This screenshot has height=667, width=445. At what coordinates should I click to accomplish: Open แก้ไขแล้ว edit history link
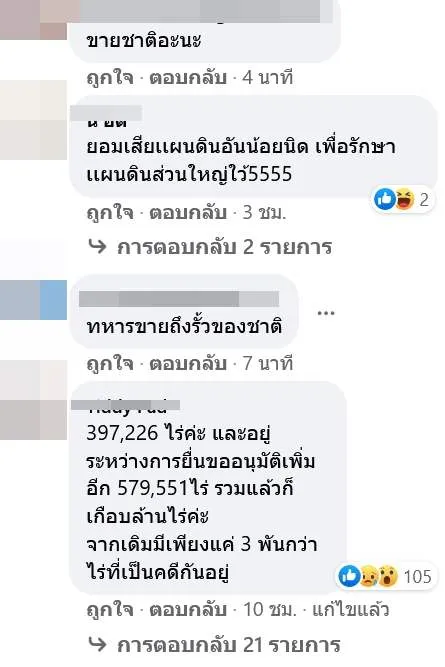click(x=351, y=610)
